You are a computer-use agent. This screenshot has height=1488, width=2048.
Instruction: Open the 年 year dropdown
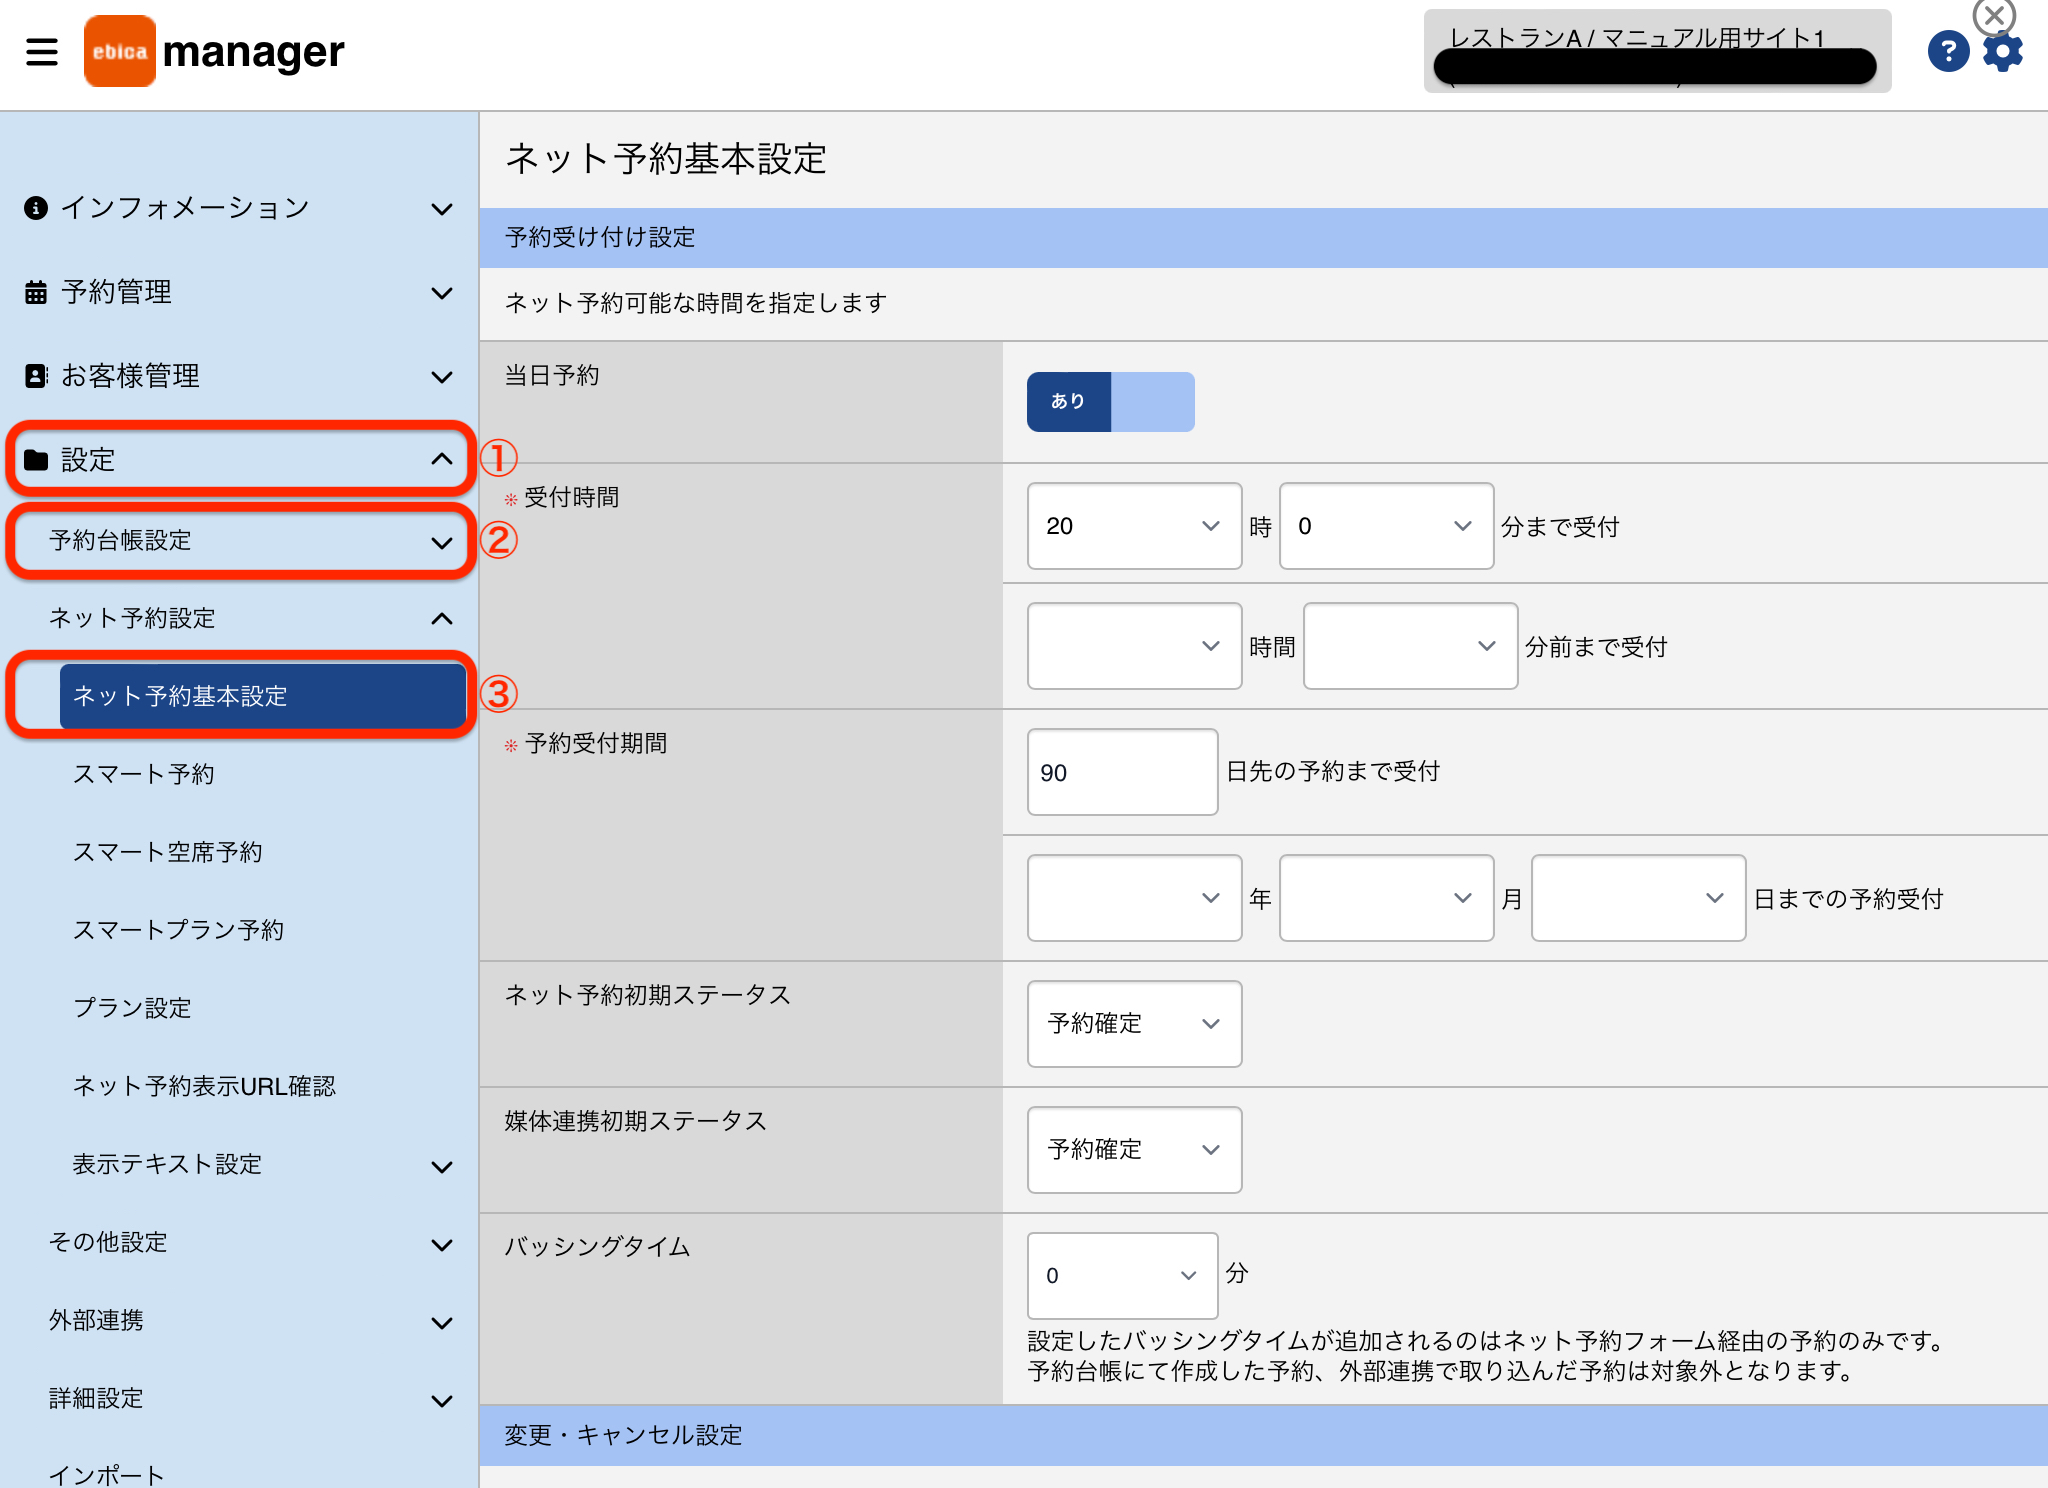[1134, 898]
